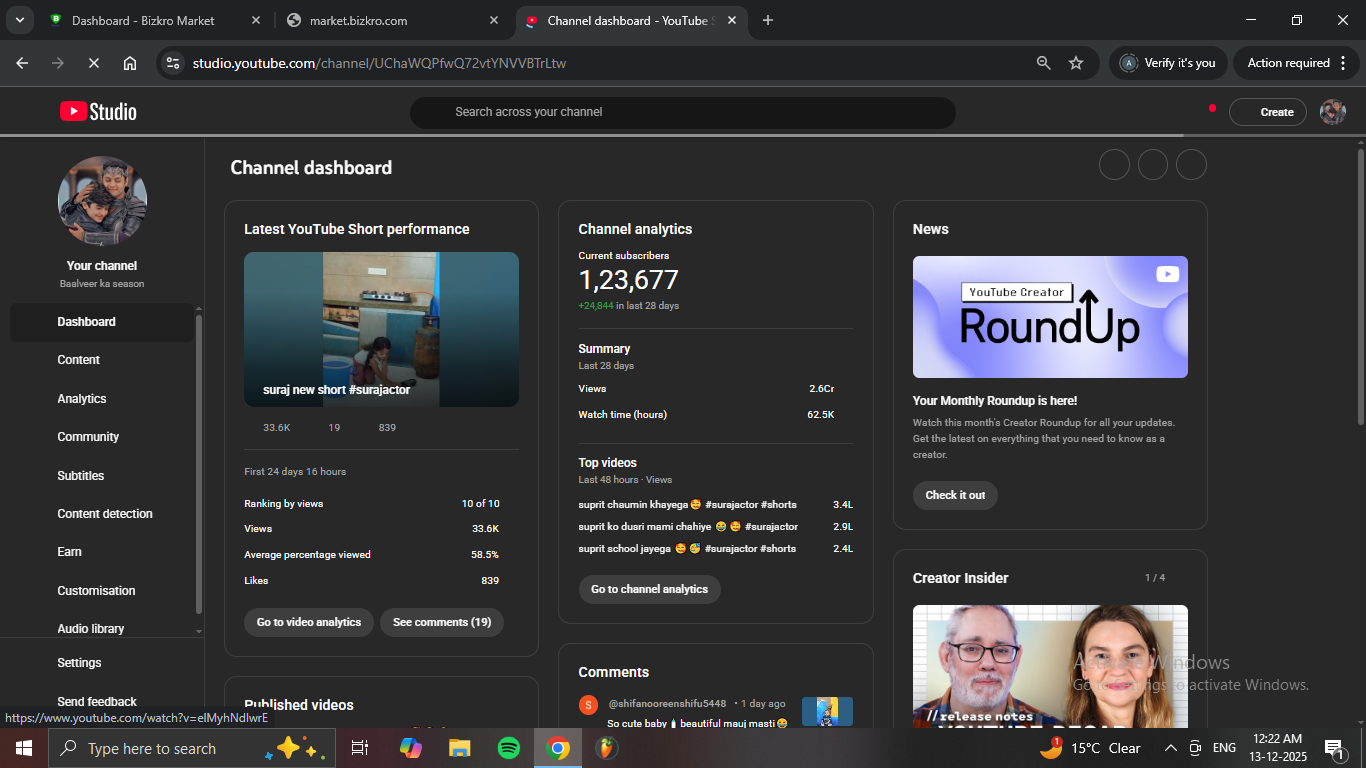1366x768 pixels.
Task: Open the suraj new short thumbnail
Action: [x=381, y=329]
